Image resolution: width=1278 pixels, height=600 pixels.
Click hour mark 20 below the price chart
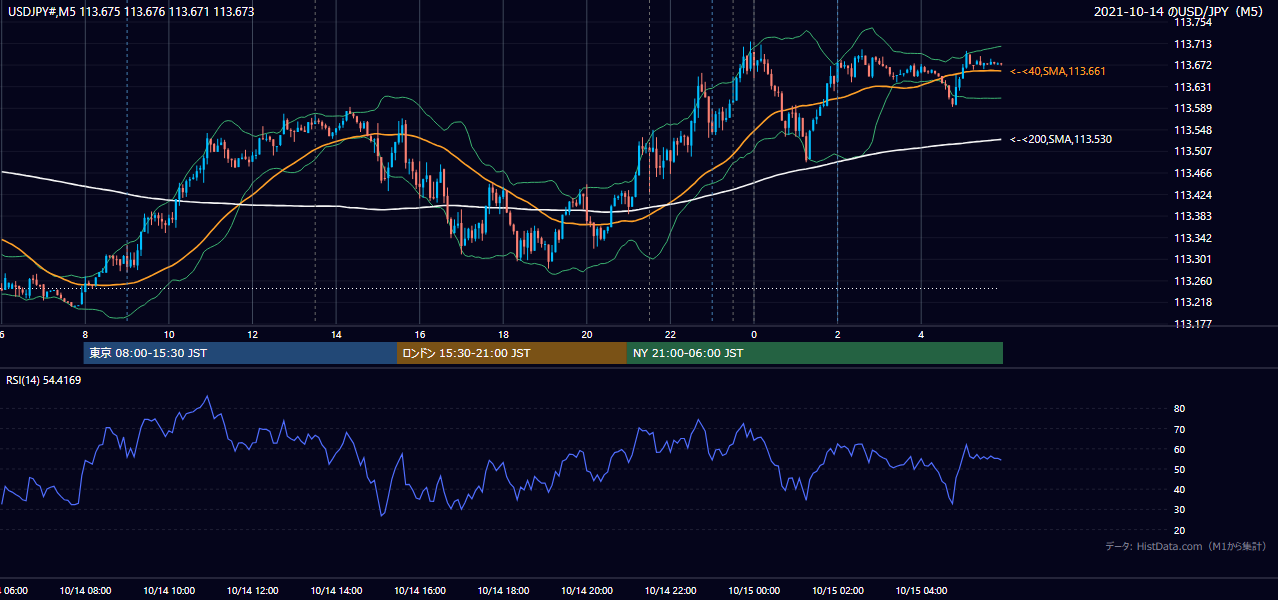pos(587,335)
